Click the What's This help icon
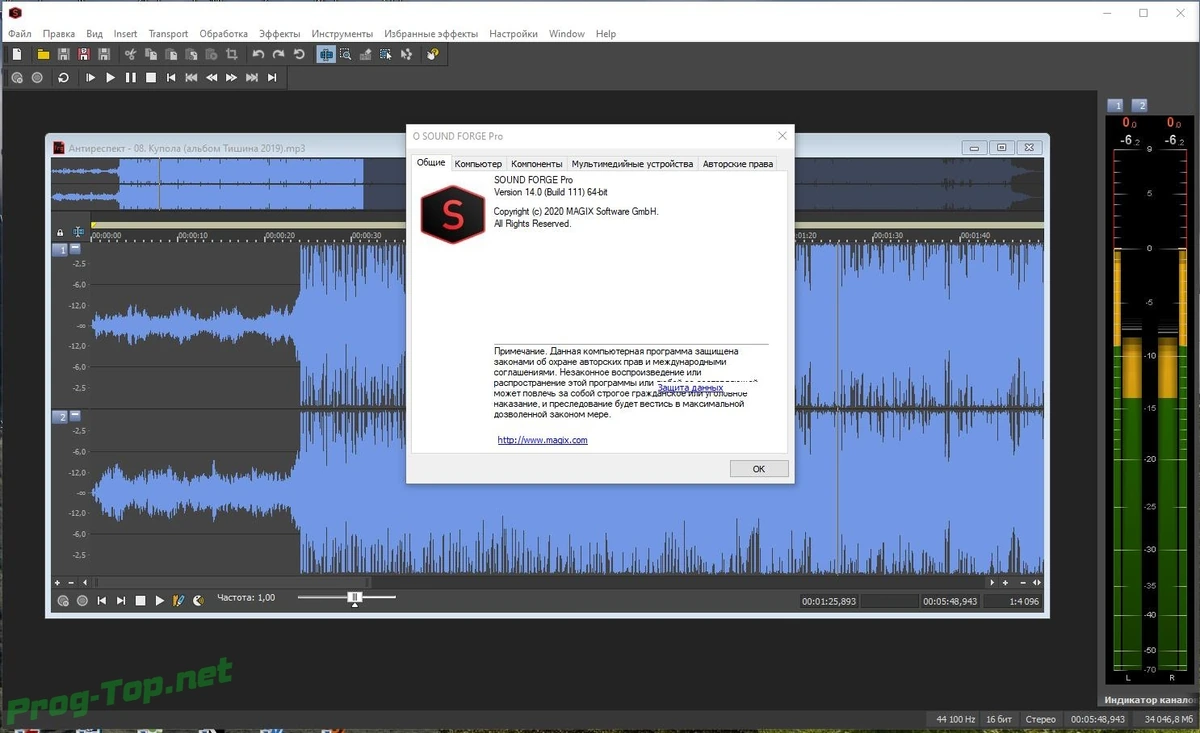This screenshot has height=733, width=1200. pos(432,54)
